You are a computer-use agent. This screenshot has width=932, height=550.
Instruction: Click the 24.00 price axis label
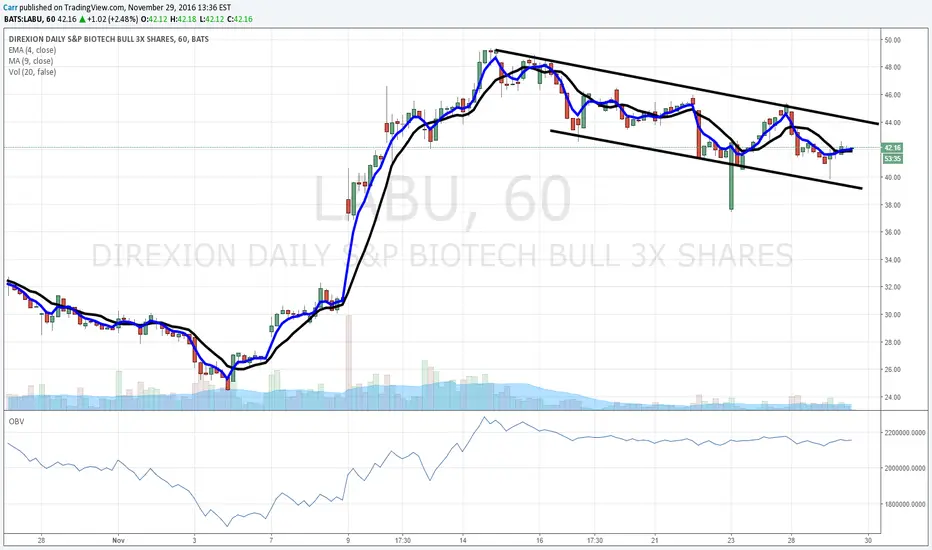[x=892, y=397]
